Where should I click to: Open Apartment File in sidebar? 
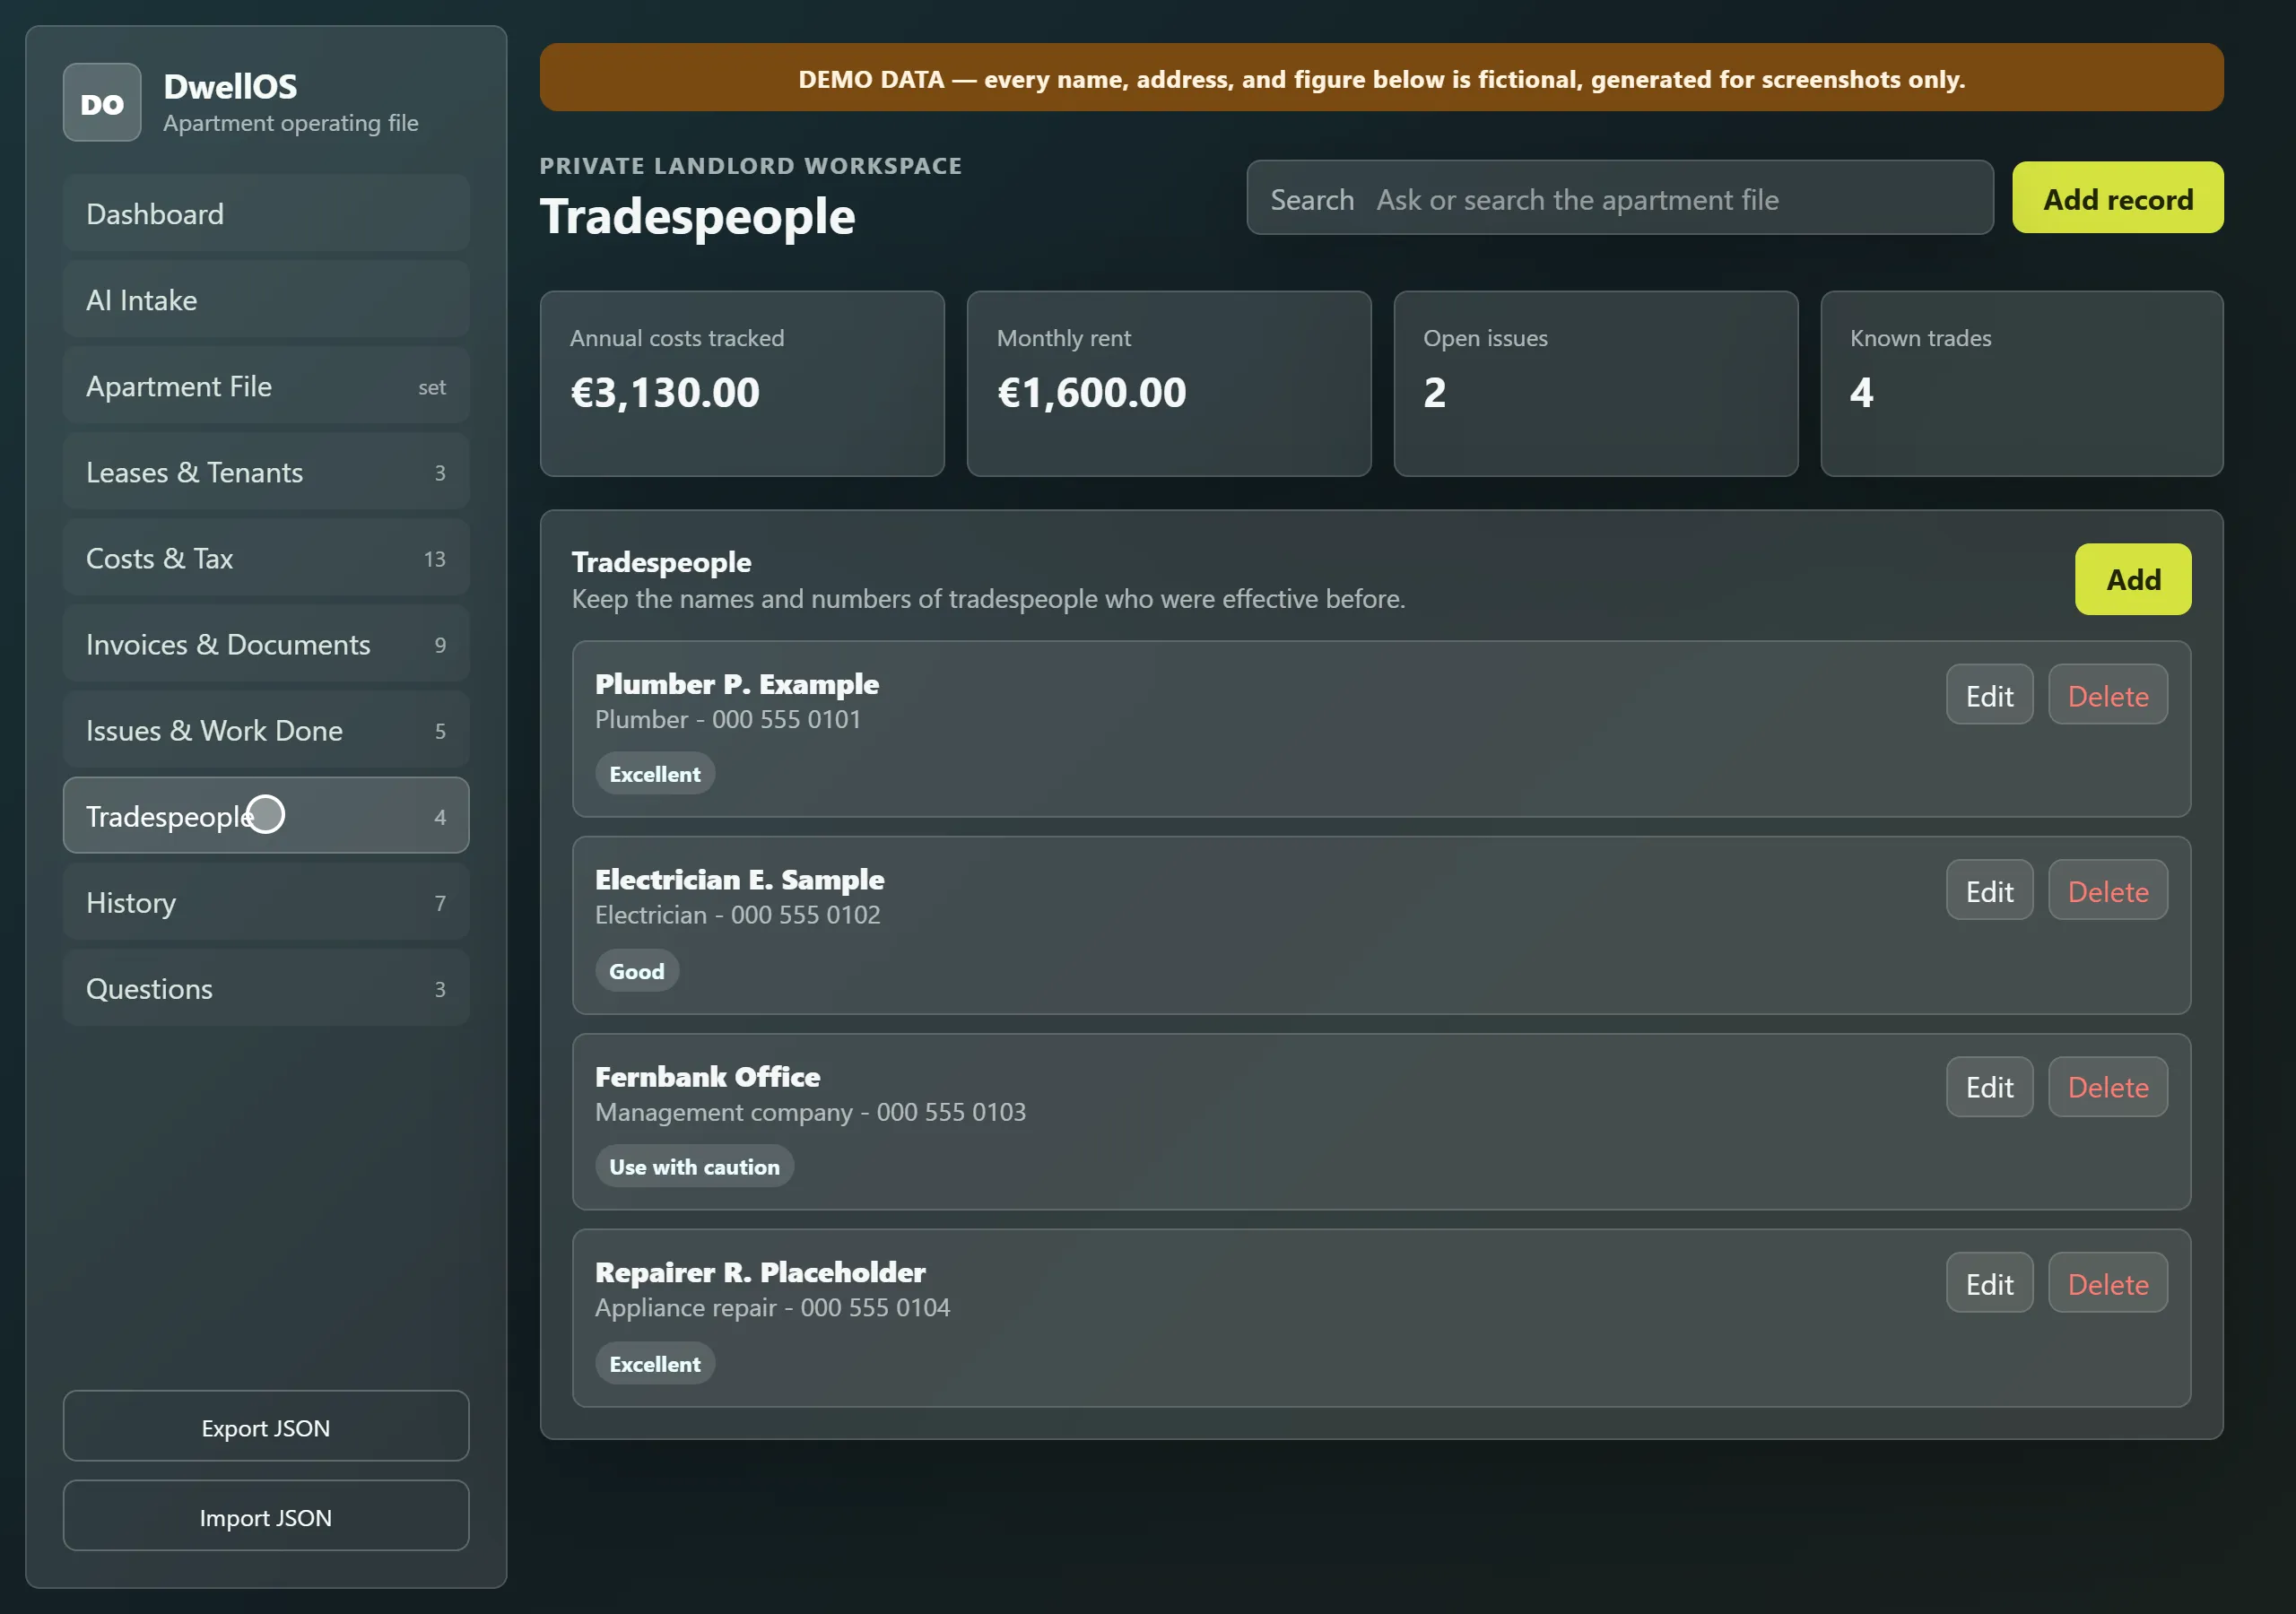266,386
